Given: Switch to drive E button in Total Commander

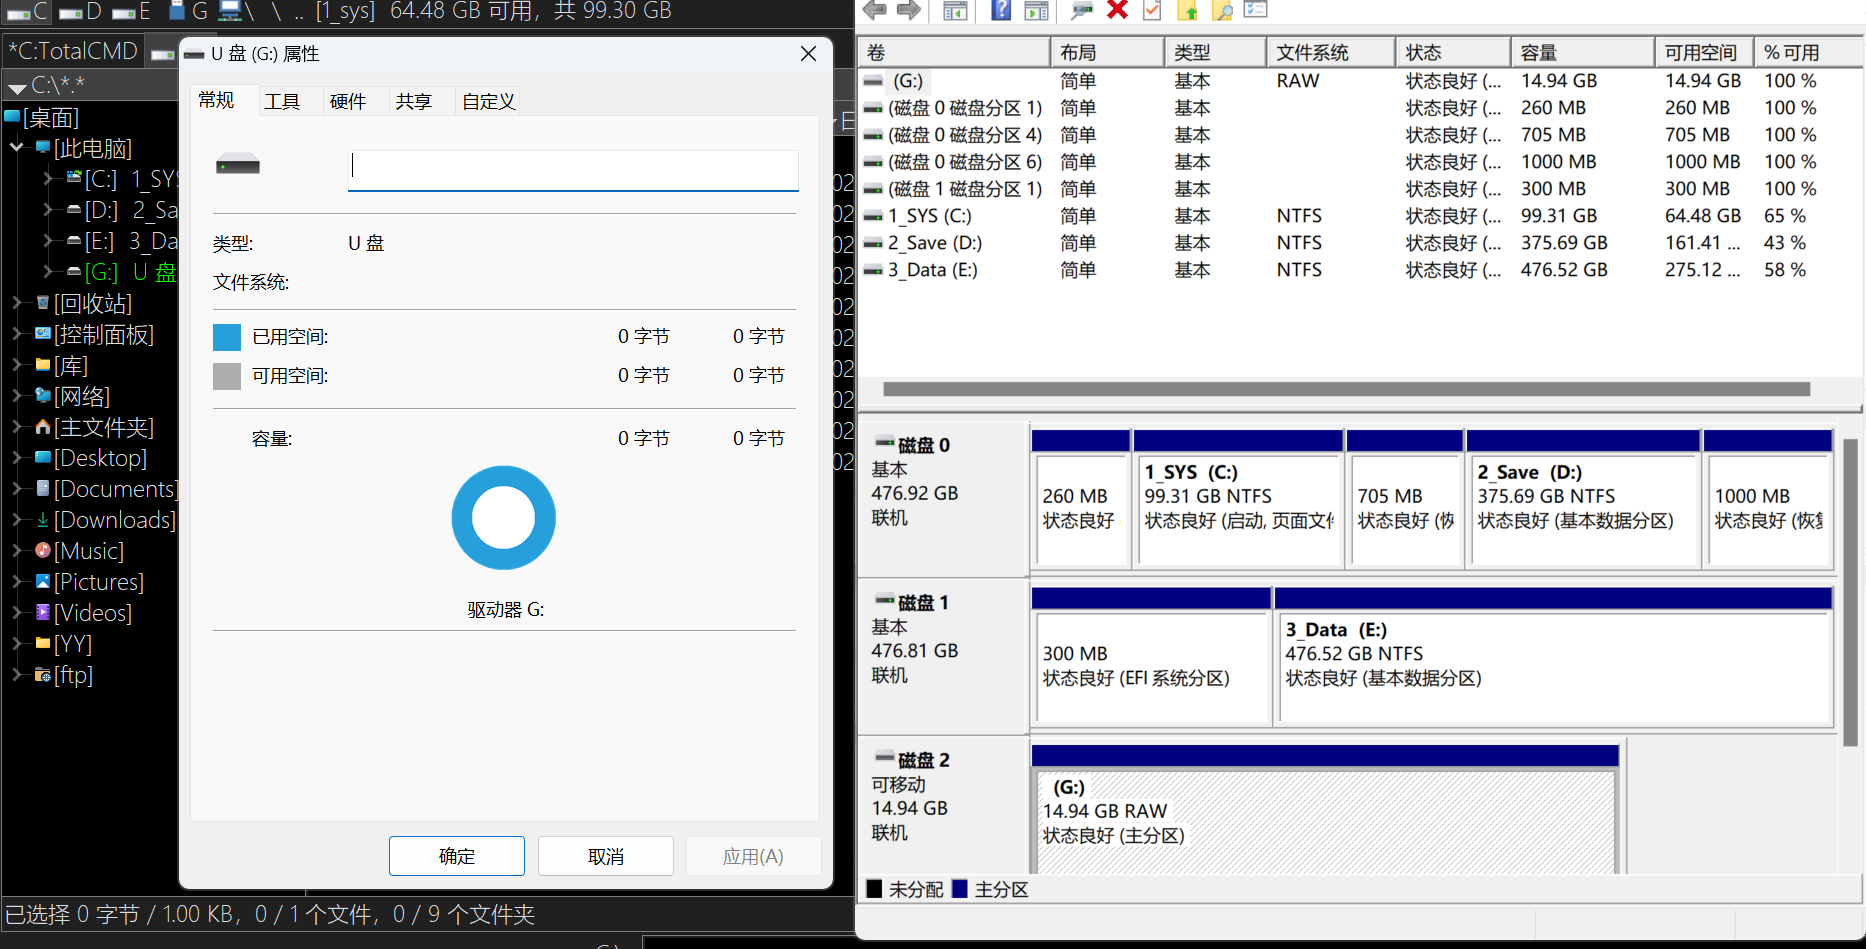Looking at the screenshot, I should (x=132, y=11).
